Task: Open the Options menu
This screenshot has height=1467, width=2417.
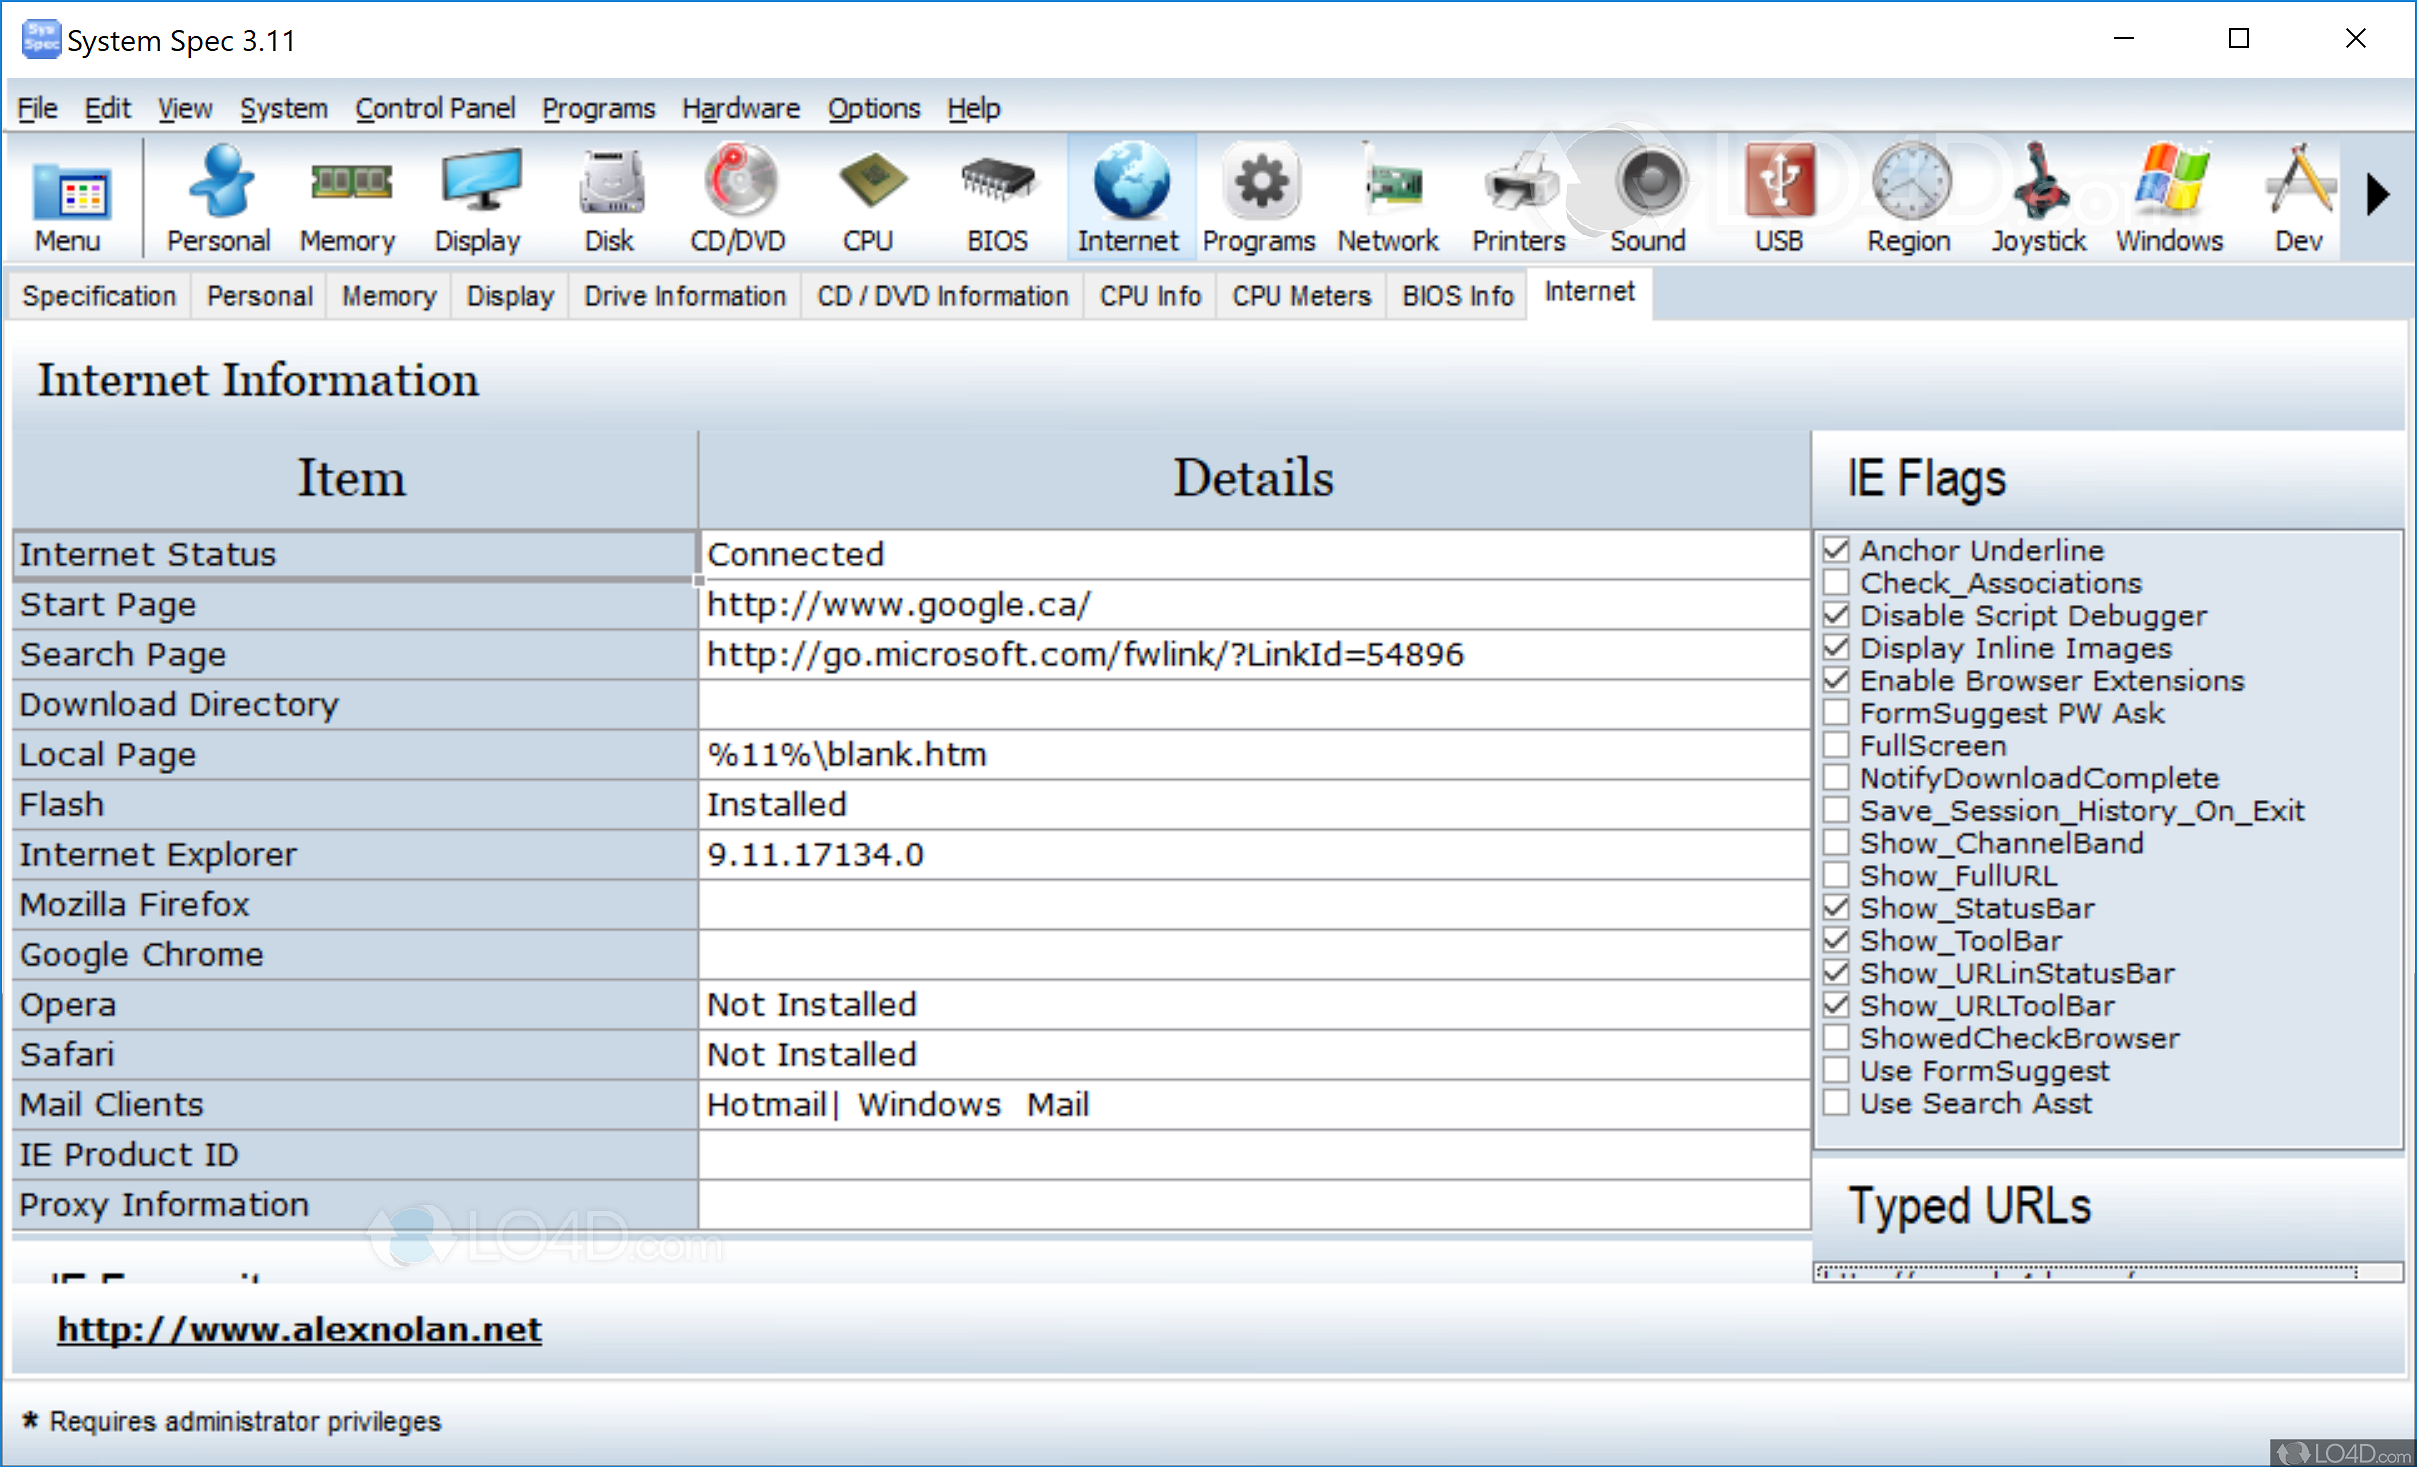Action: [x=873, y=108]
